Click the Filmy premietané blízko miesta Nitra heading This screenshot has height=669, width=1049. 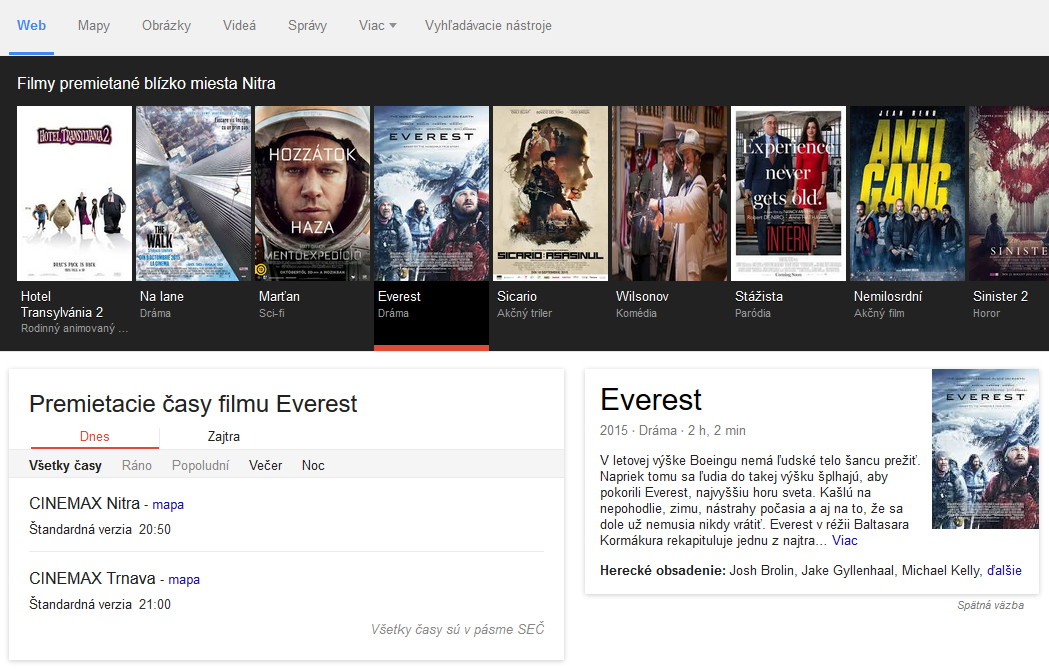coord(146,84)
